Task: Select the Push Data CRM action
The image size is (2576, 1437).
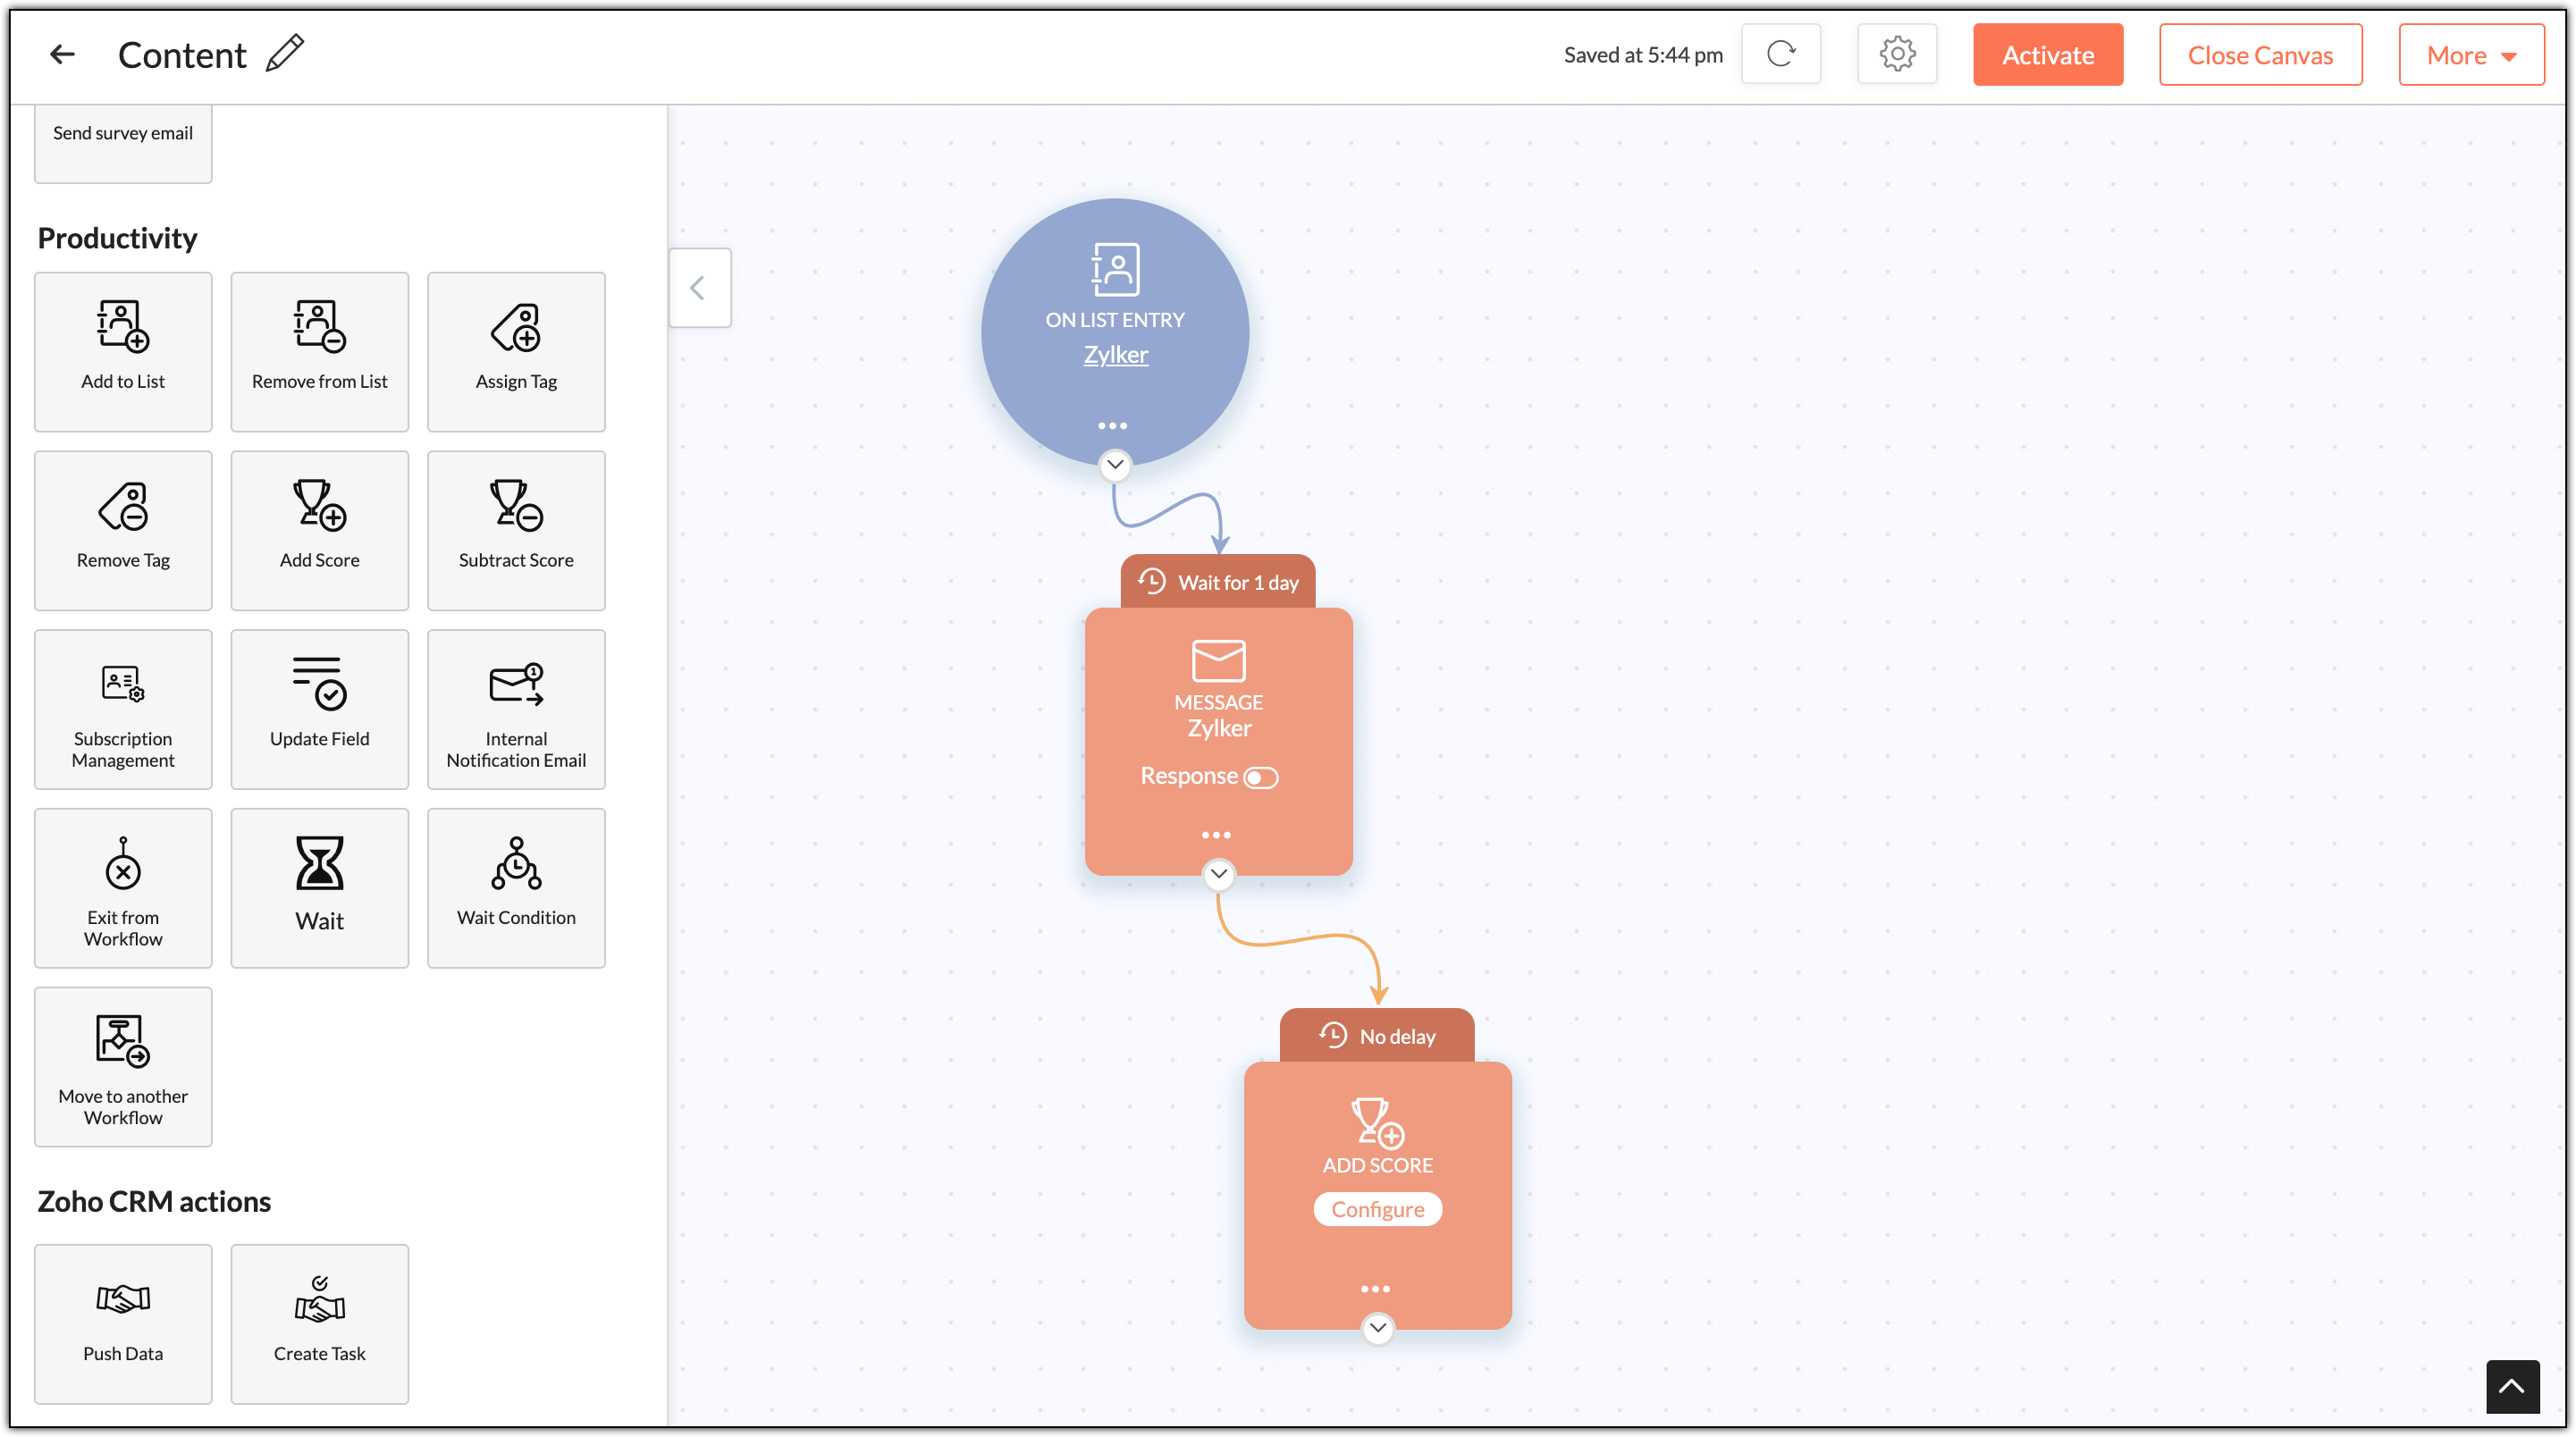Action: [x=123, y=1325]
